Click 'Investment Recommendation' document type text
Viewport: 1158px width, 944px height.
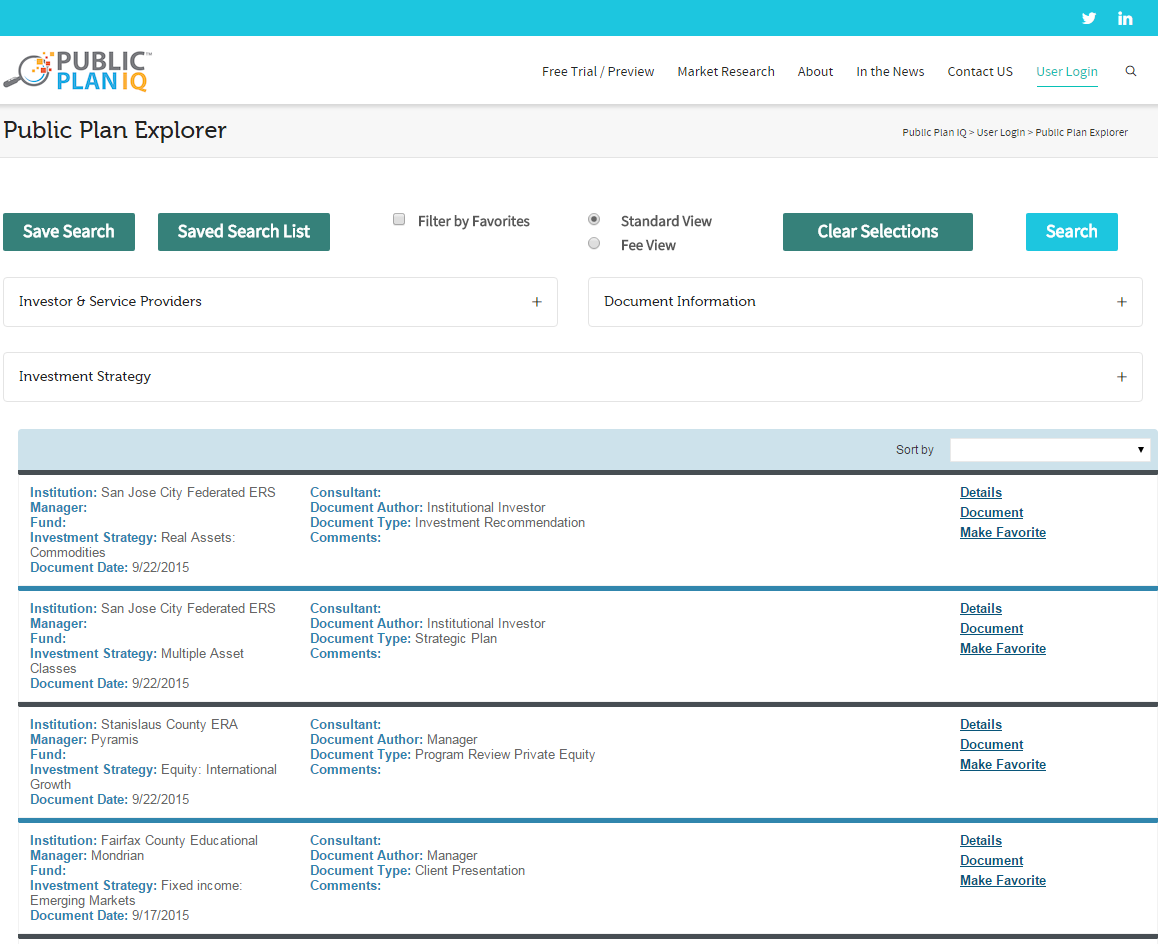pyautogui.click(x=500, y=522)
